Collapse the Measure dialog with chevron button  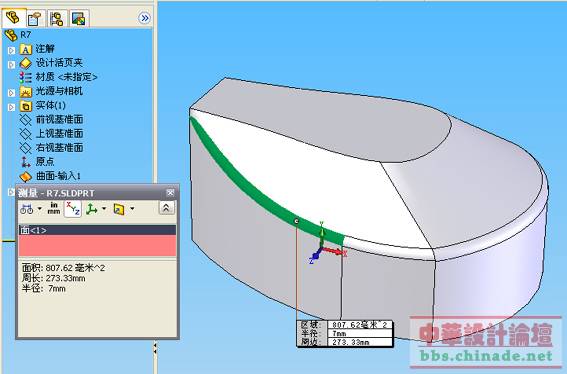click(x=166, y=208)
